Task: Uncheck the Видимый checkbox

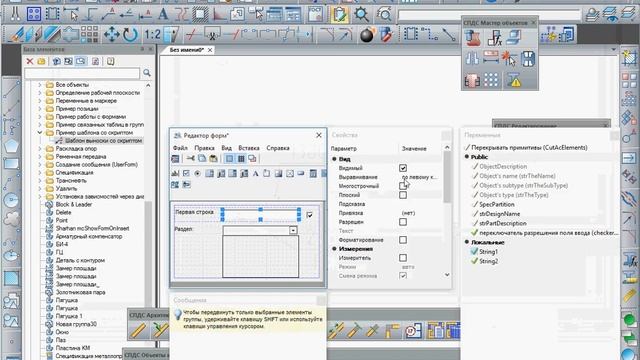Action: click(403, 168)
